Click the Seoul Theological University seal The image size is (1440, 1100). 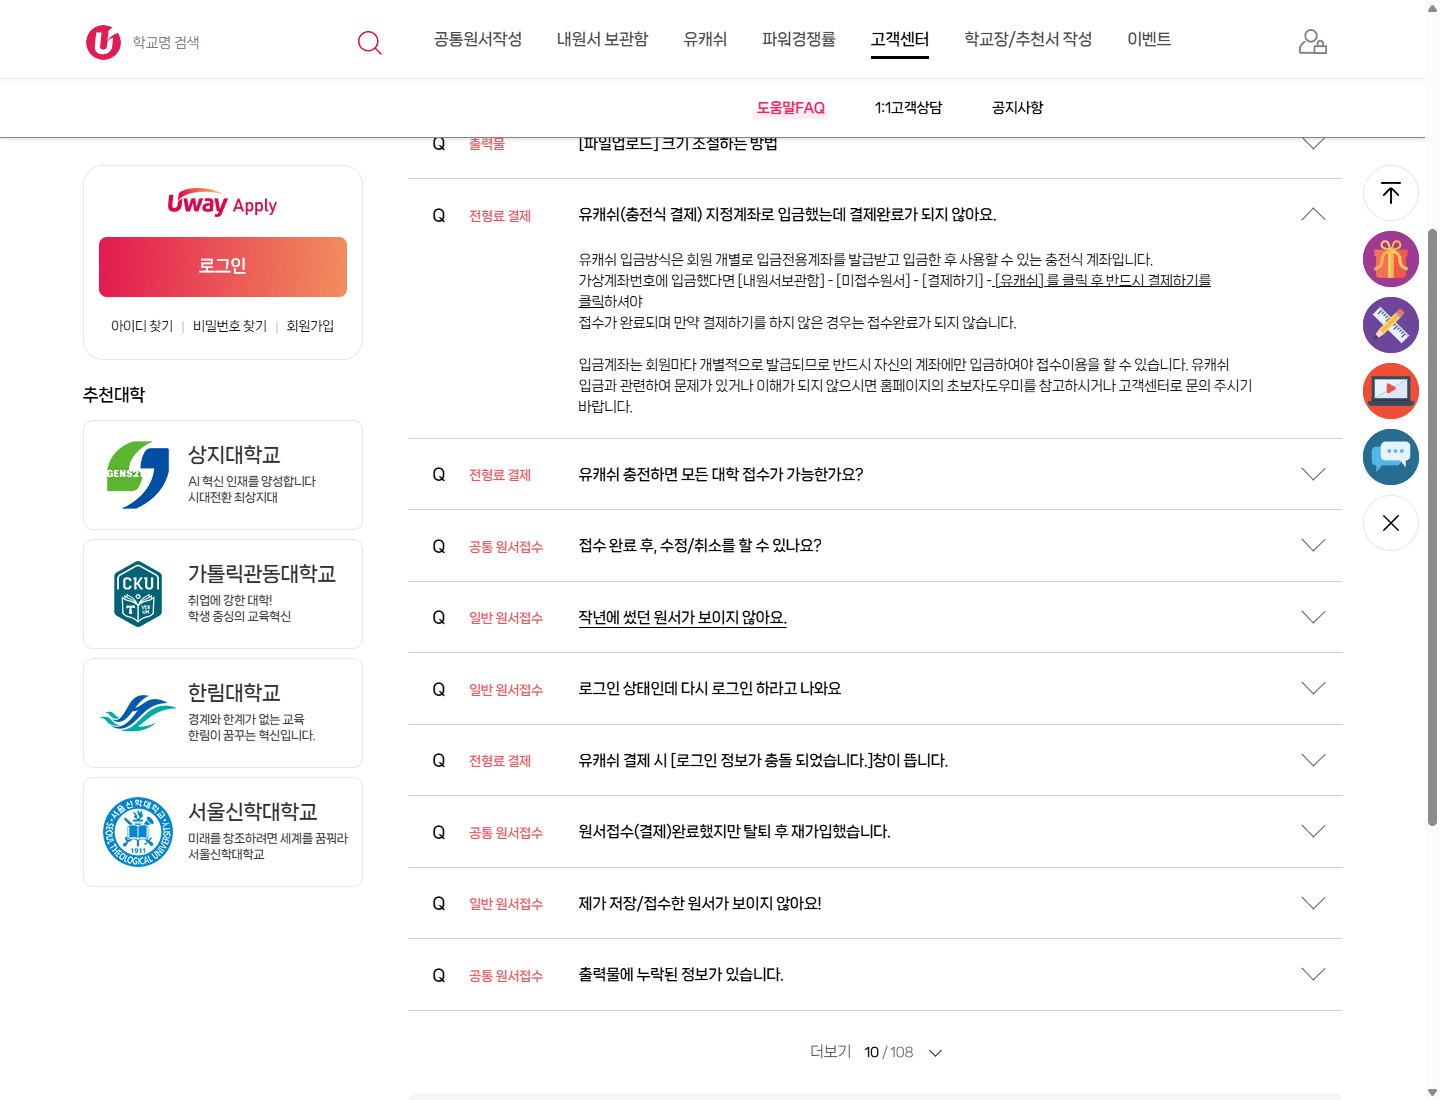click(138, 832)
